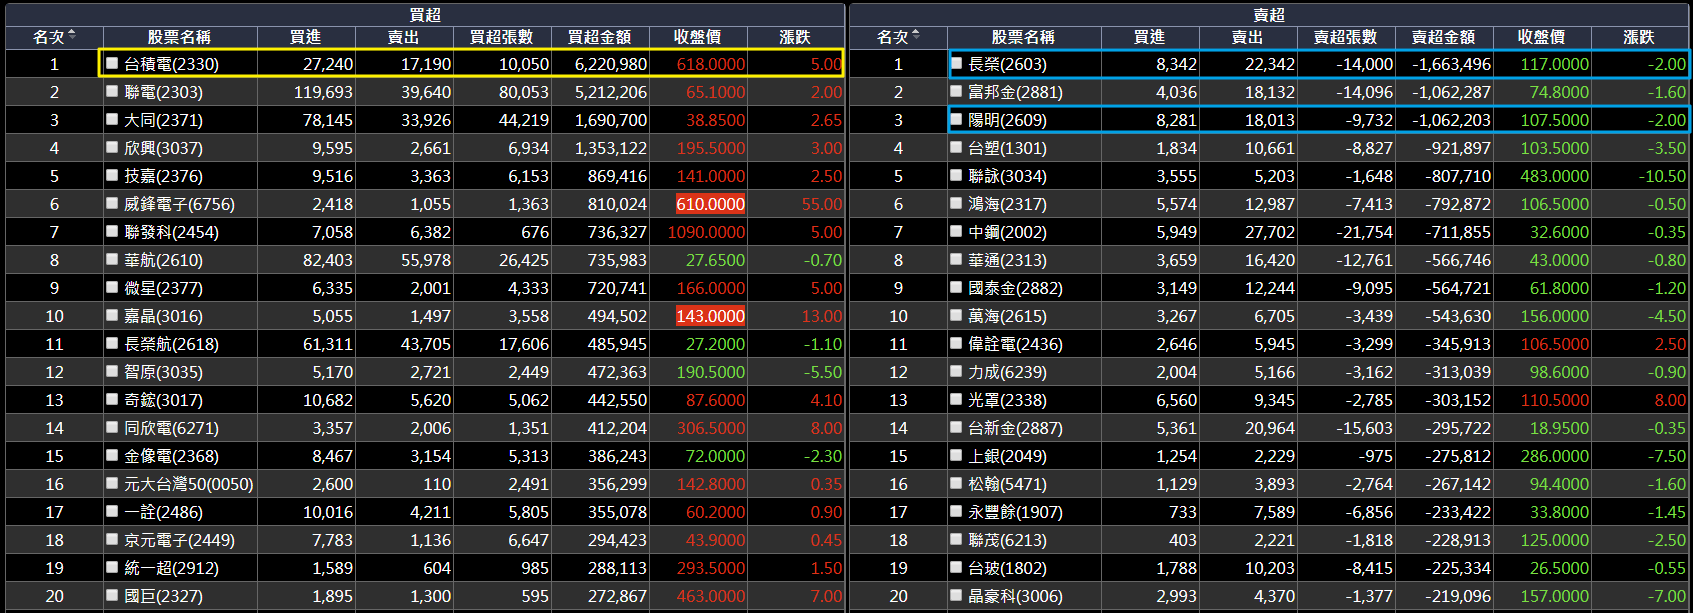Open stock 華通(2313)
This screenshot has height=613, width=1693.
tap(1007, 260)
